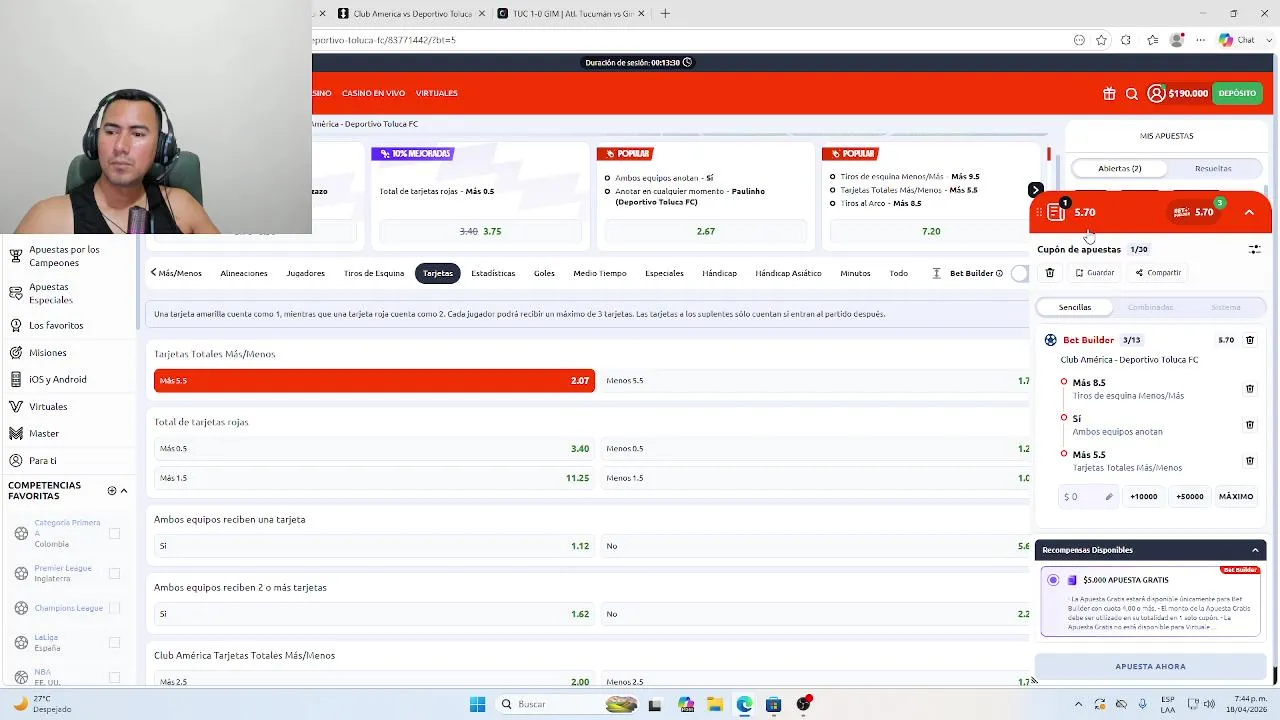Select the Combinadas bet type tab

1150,307
